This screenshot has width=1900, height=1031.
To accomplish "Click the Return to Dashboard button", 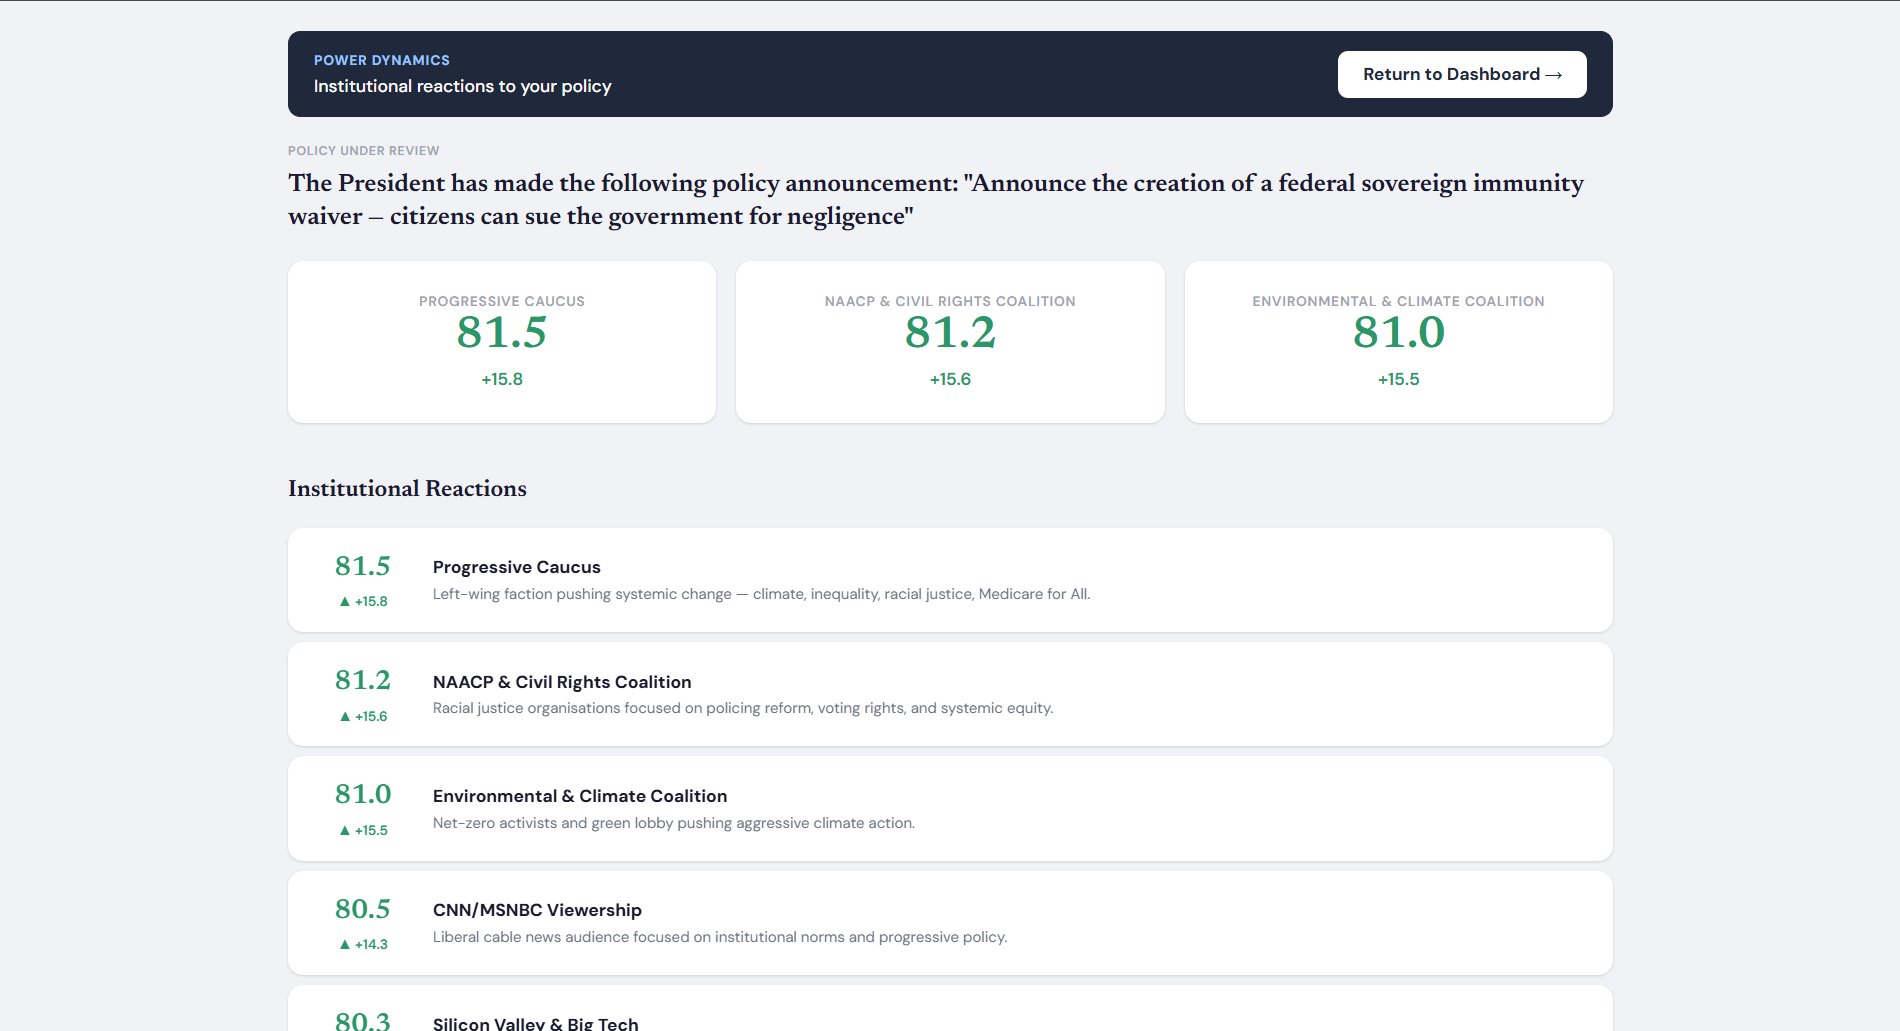I will pos(1461,74).
